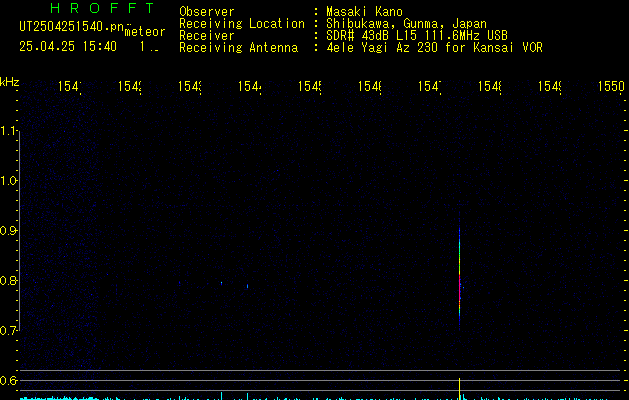The width and height of the screenshot is (629, 400).
Task: Click the 1.0 kHz frequency label
Action: coord(9,181)
